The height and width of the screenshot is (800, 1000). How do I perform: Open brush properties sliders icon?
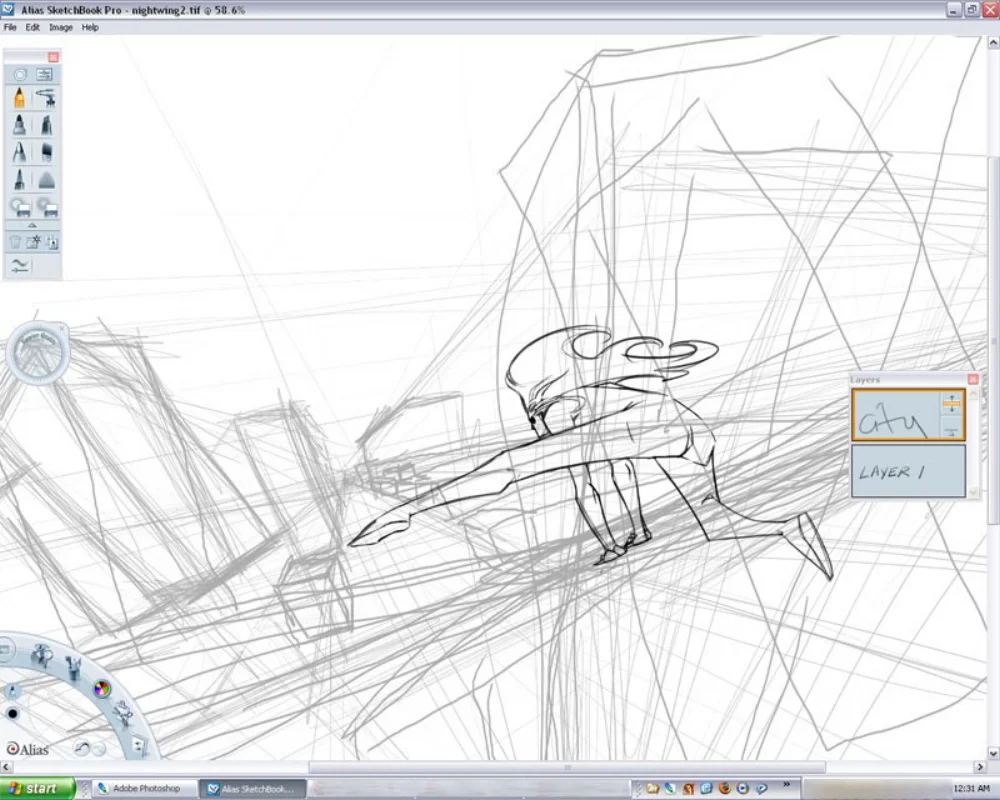pos(45,75)
